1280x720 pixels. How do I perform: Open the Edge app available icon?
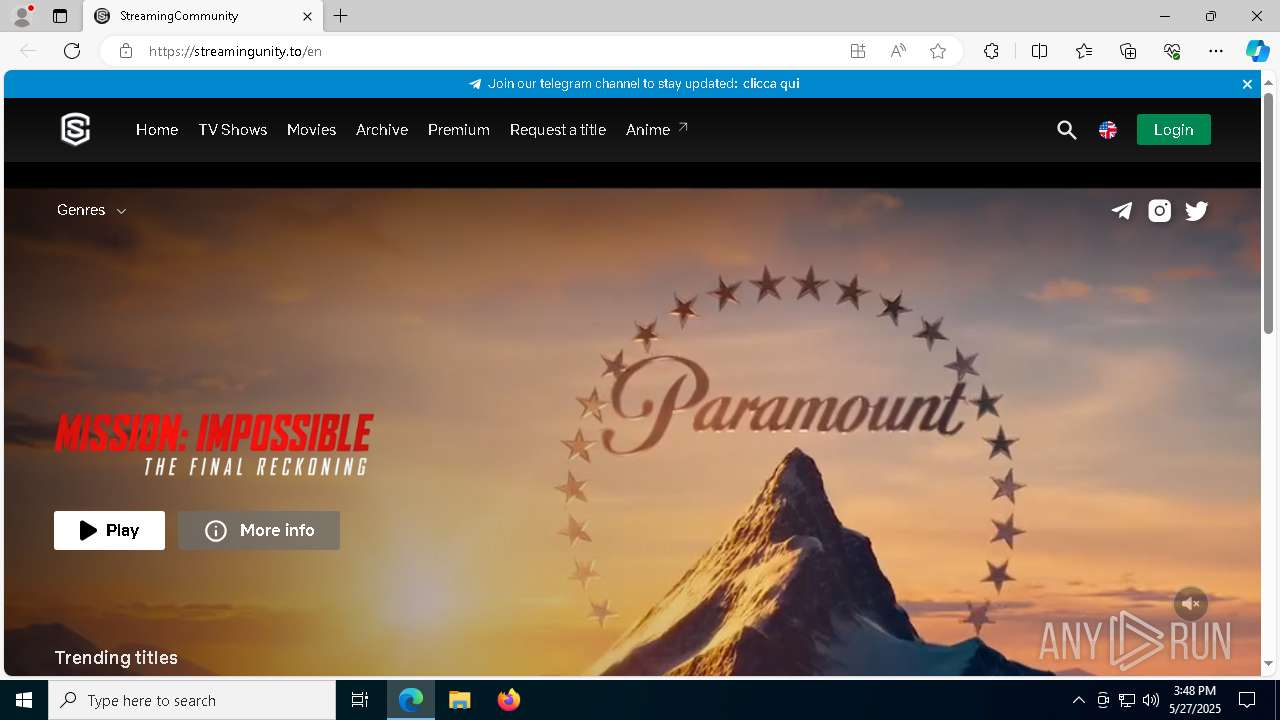858,51
